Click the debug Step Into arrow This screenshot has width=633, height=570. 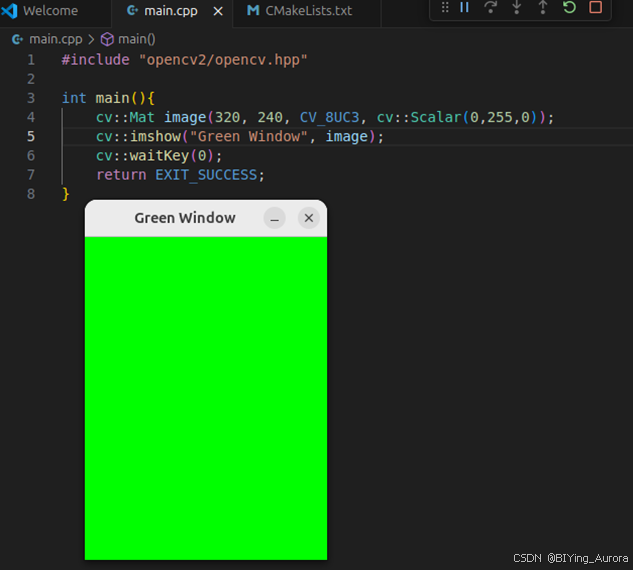click(x=517, y=7)
